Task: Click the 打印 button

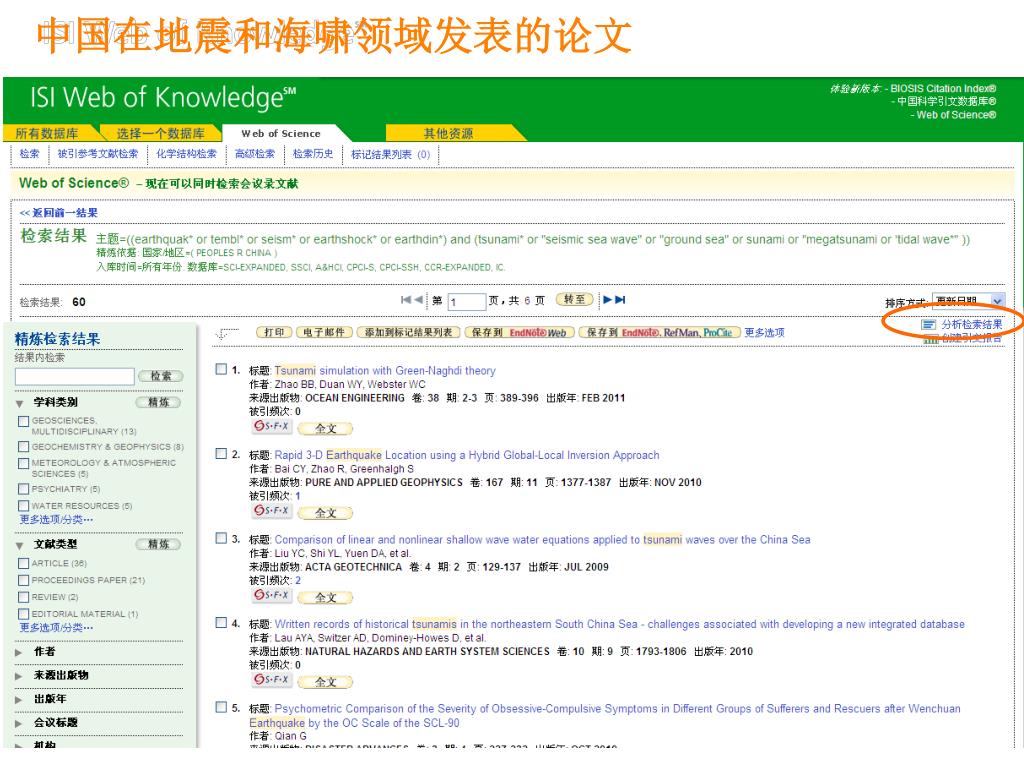Action: coord(274,332)
